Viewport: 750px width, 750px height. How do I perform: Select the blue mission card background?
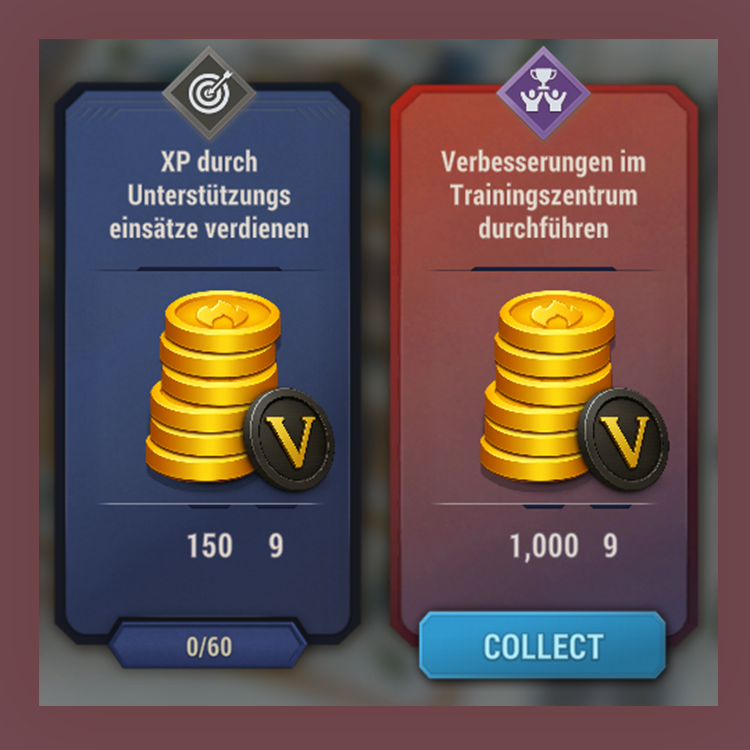coord(208,364)
